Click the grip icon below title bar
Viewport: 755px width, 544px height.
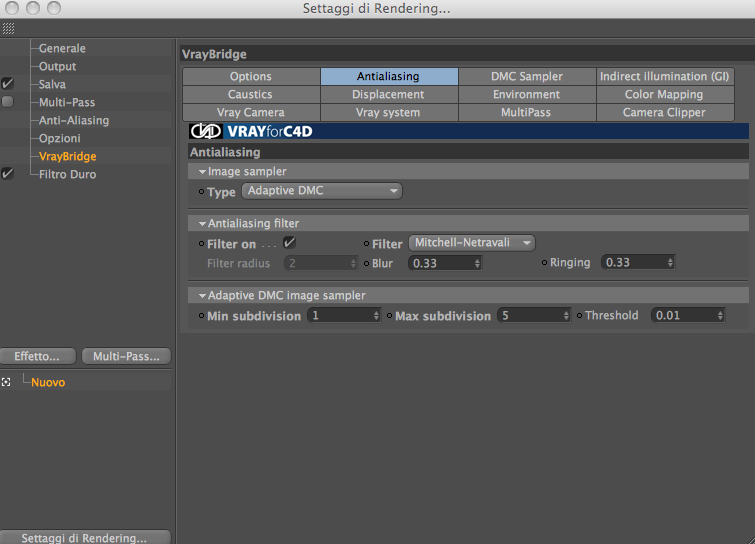[8, 28]
